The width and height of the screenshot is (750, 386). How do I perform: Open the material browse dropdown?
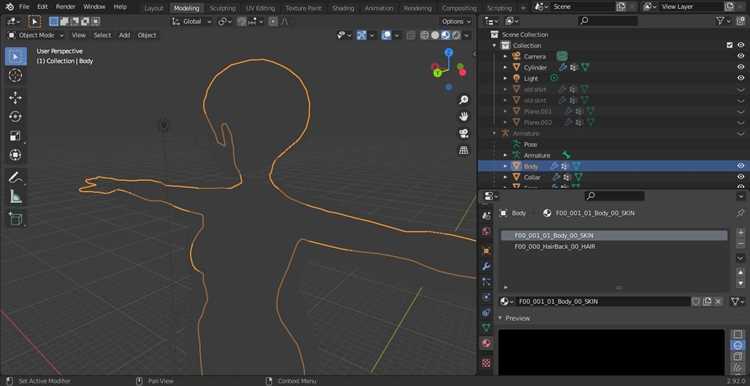(x=507, y=301)
